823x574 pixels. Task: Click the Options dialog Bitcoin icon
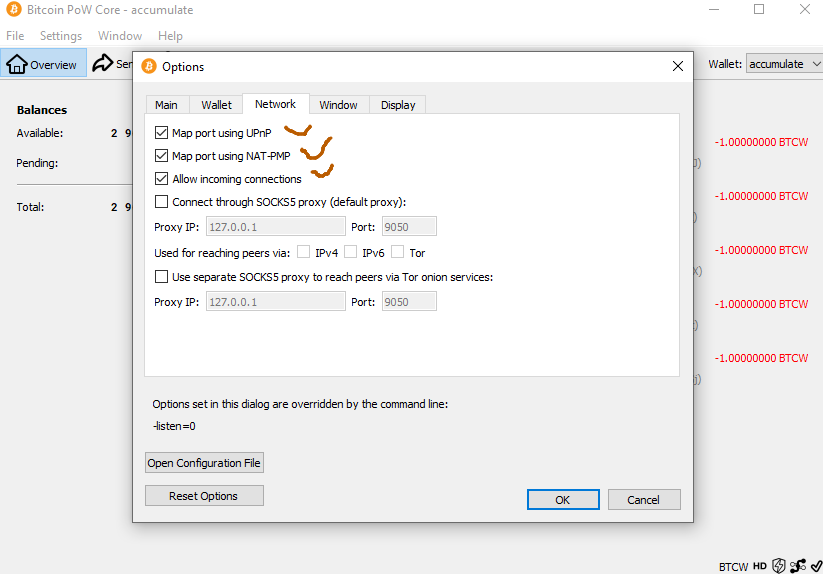(149, 66)
